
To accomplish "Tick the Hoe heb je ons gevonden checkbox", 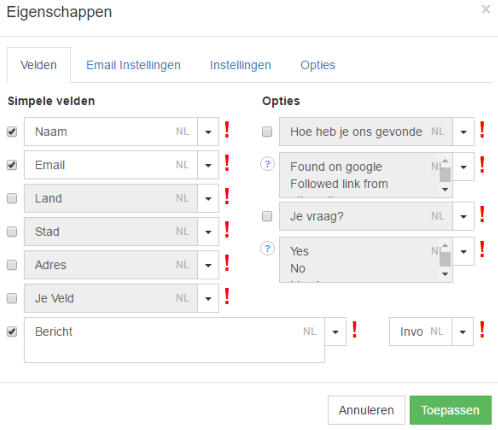I will pyautogui.click(x=267, y=132).
